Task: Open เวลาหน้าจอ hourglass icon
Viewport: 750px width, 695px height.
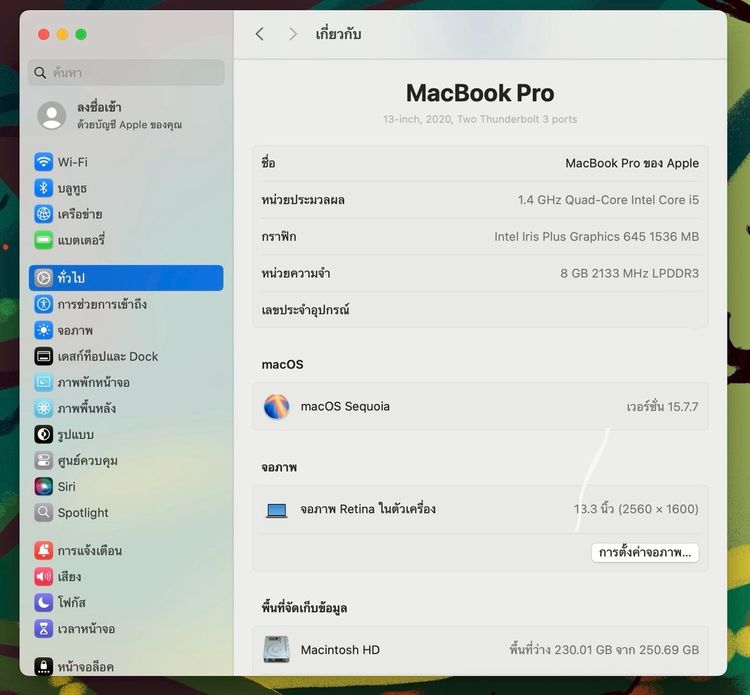Action: click(x=44, y=629)
